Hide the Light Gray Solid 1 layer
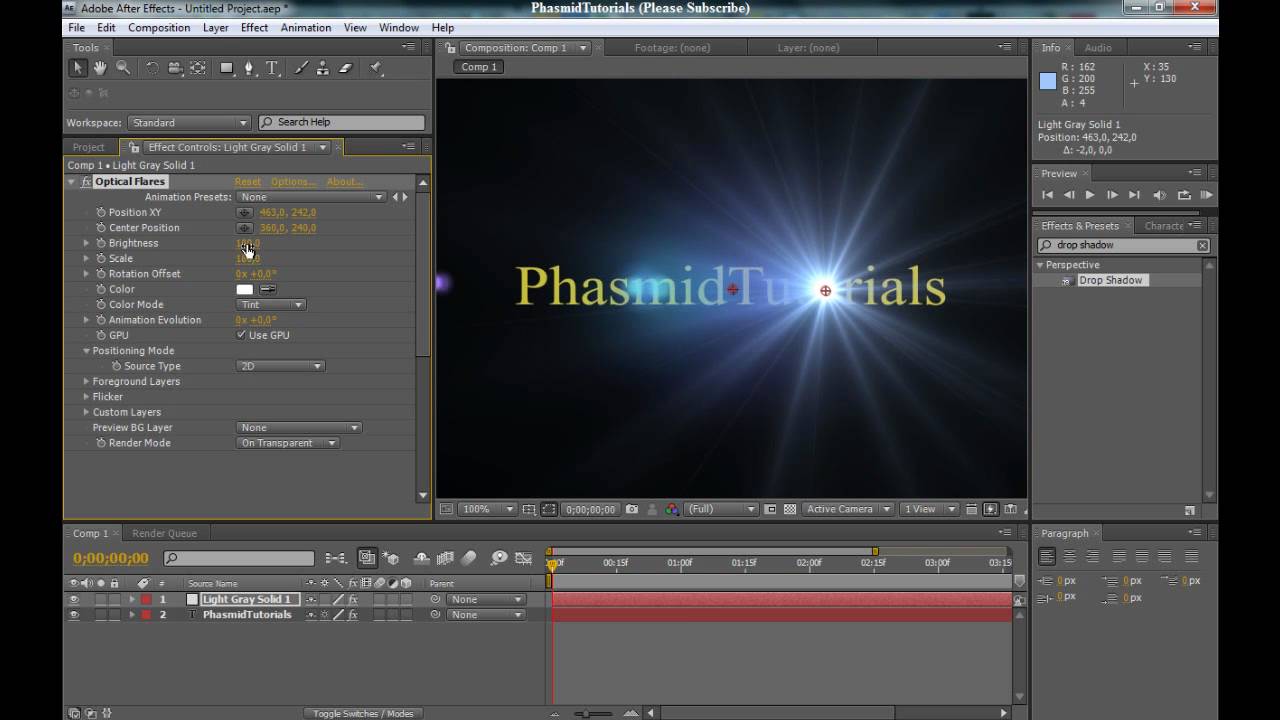1280x720 pixels. pyautogui.click(x=73, y=600)
